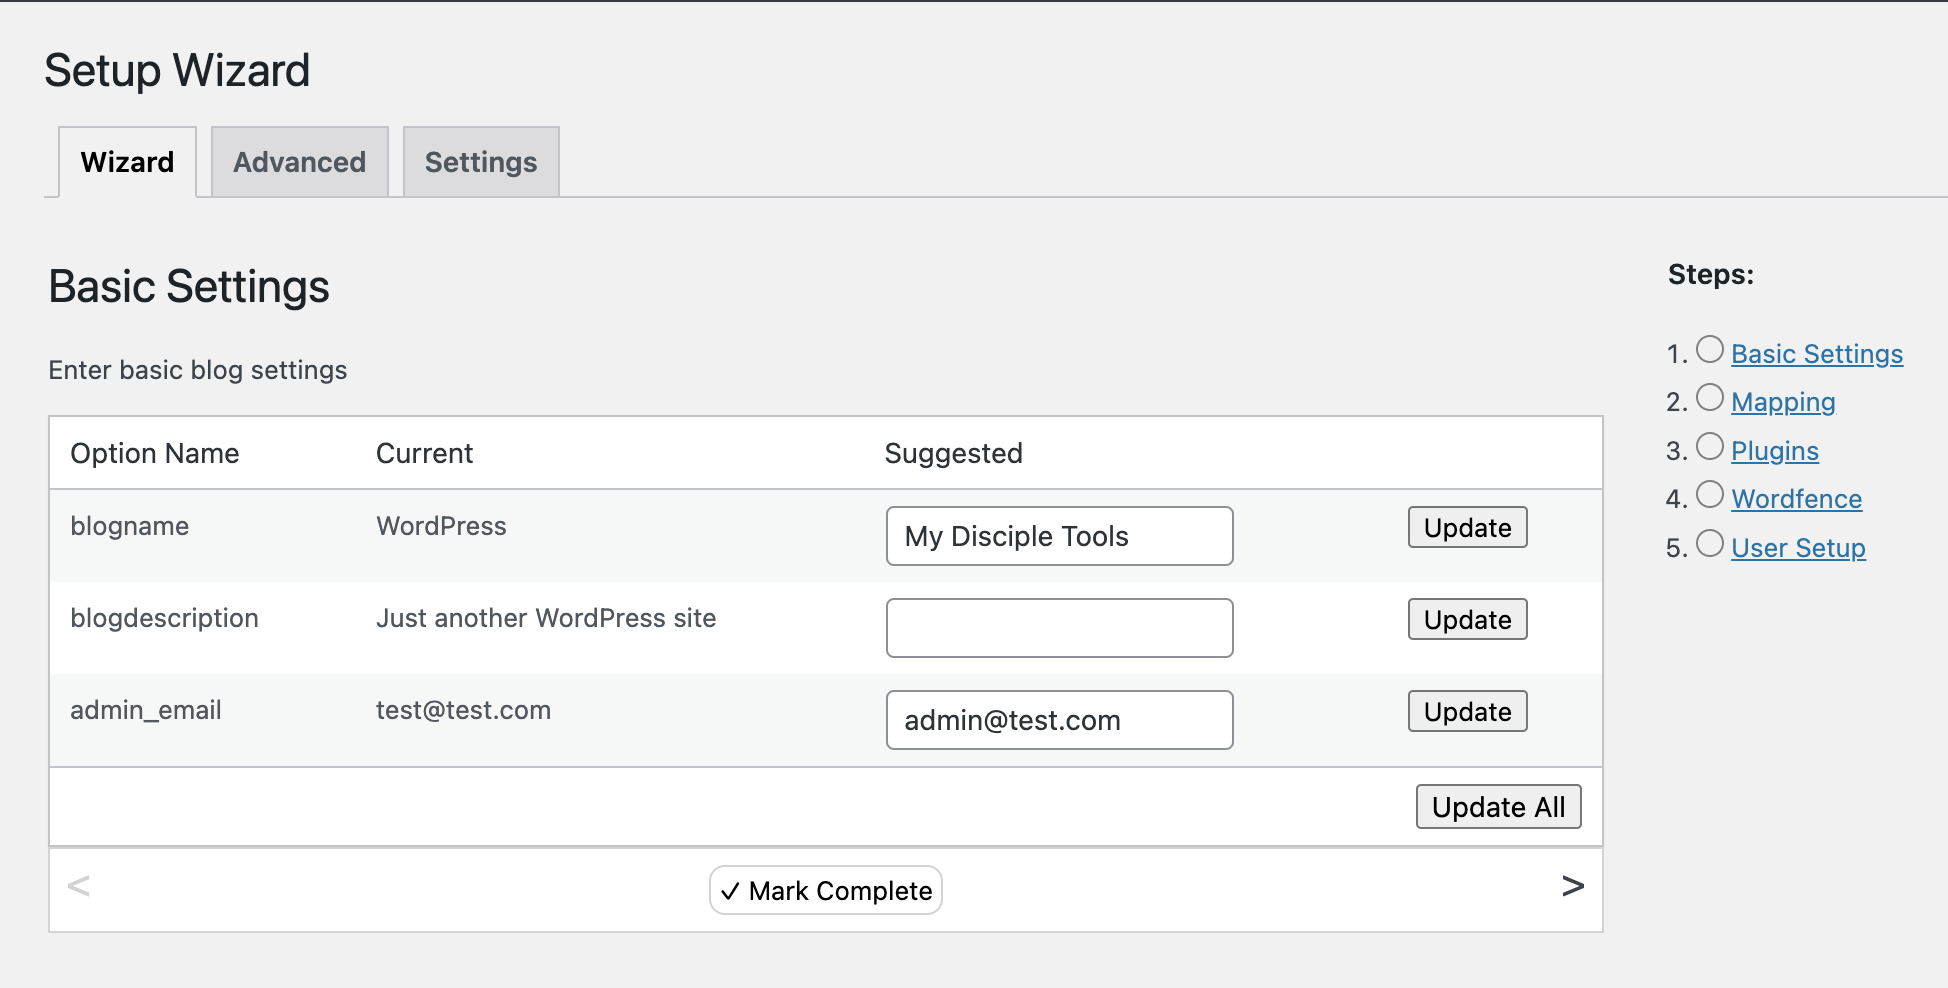Update the admin_email option
1948x988 pixels.
(x=1467, y=711)
